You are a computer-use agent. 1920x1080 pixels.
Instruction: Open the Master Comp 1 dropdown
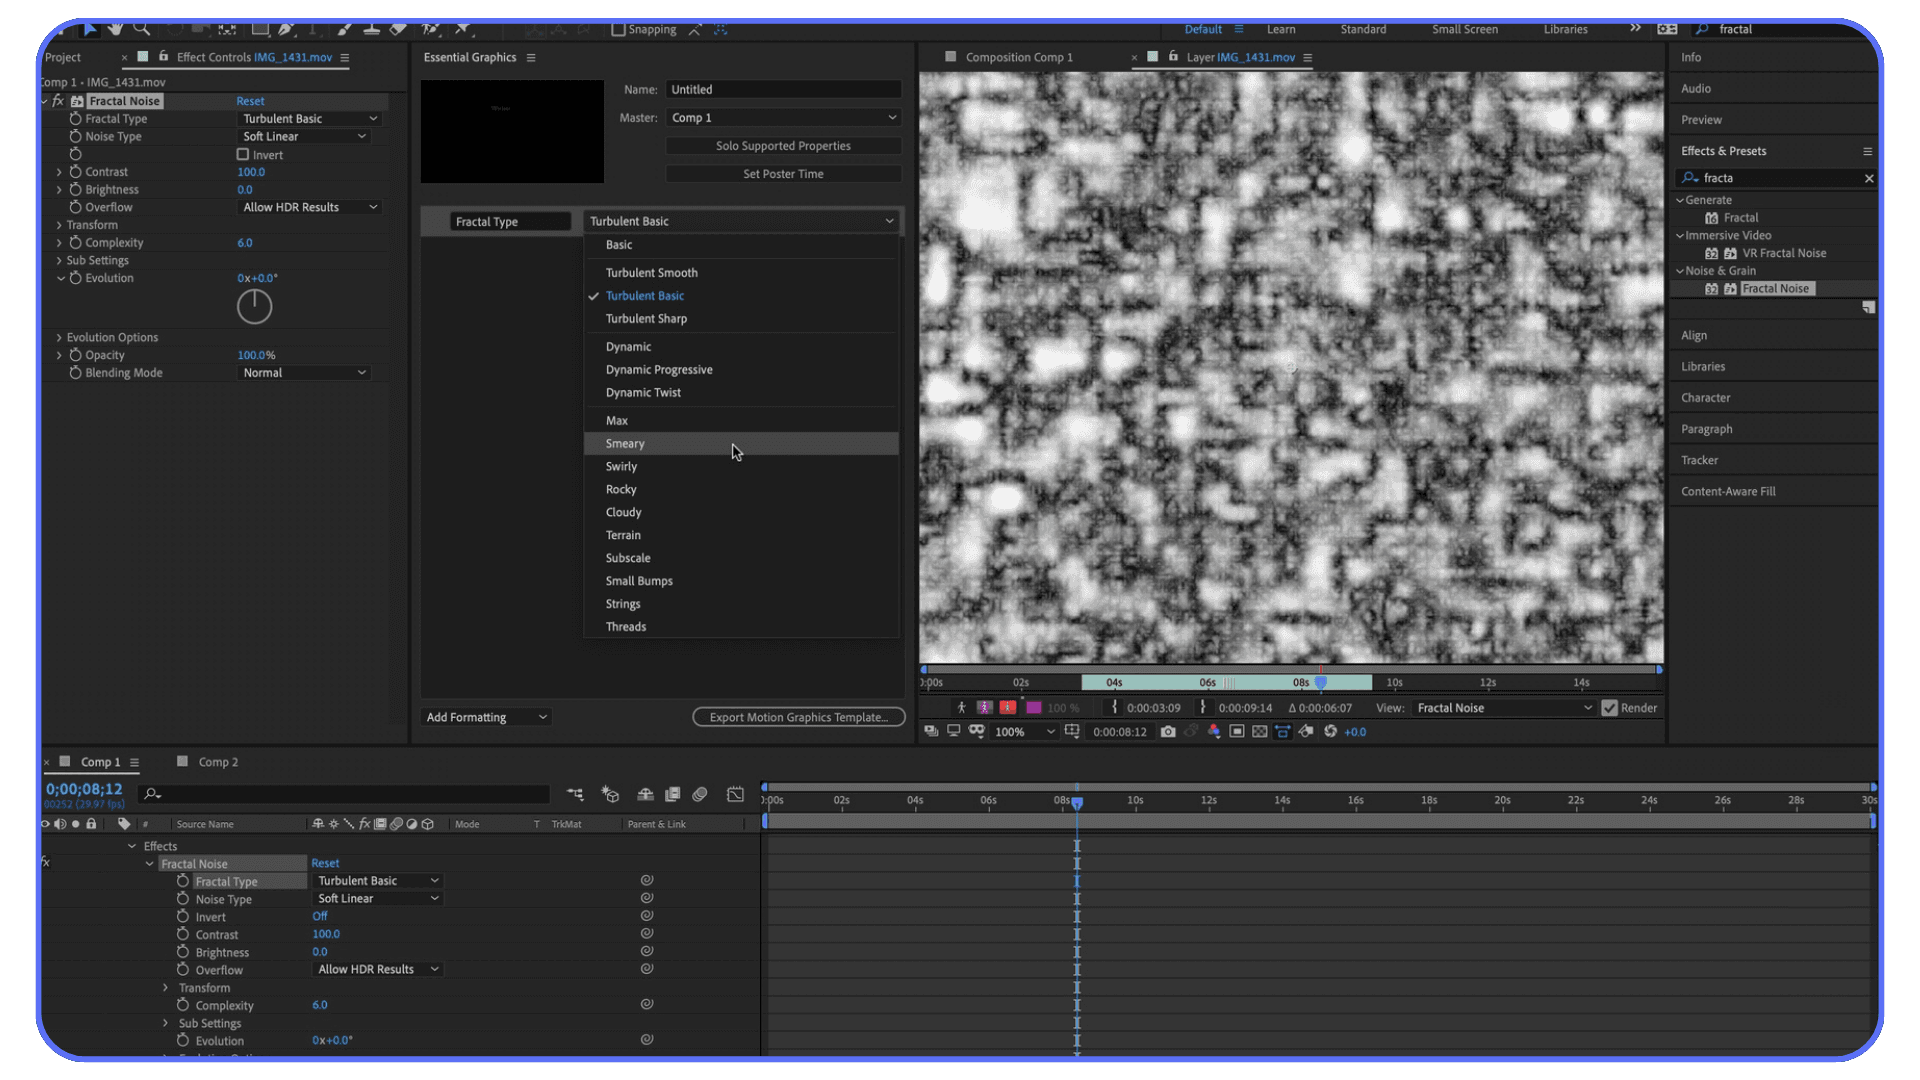click(783, 118)
